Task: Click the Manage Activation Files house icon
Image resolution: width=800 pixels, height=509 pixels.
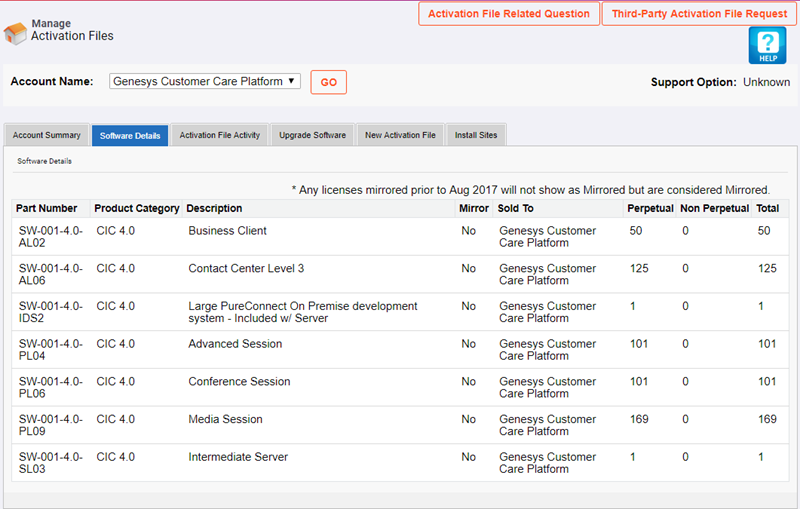Action: pos(15,33)
